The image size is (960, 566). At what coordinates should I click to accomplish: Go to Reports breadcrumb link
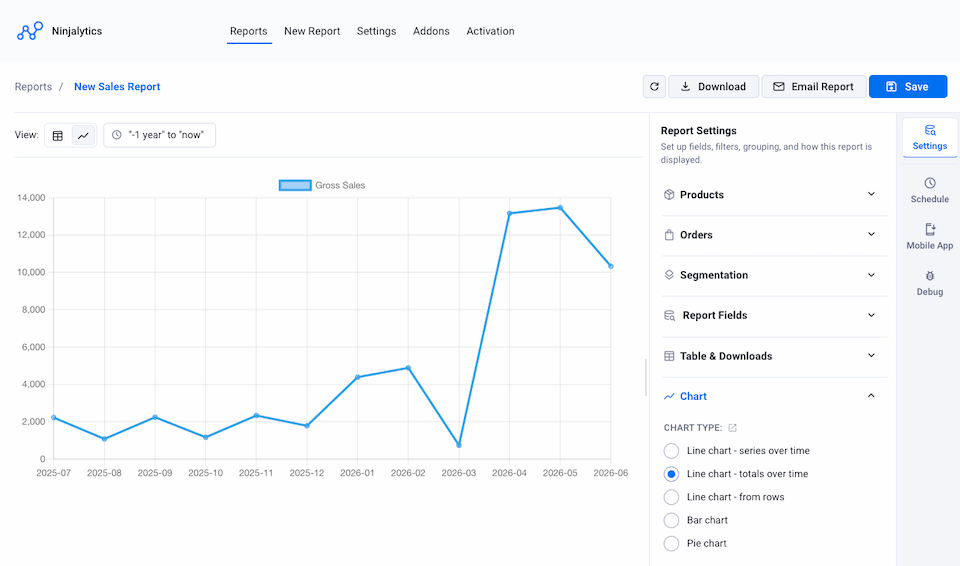click(33, 87)
